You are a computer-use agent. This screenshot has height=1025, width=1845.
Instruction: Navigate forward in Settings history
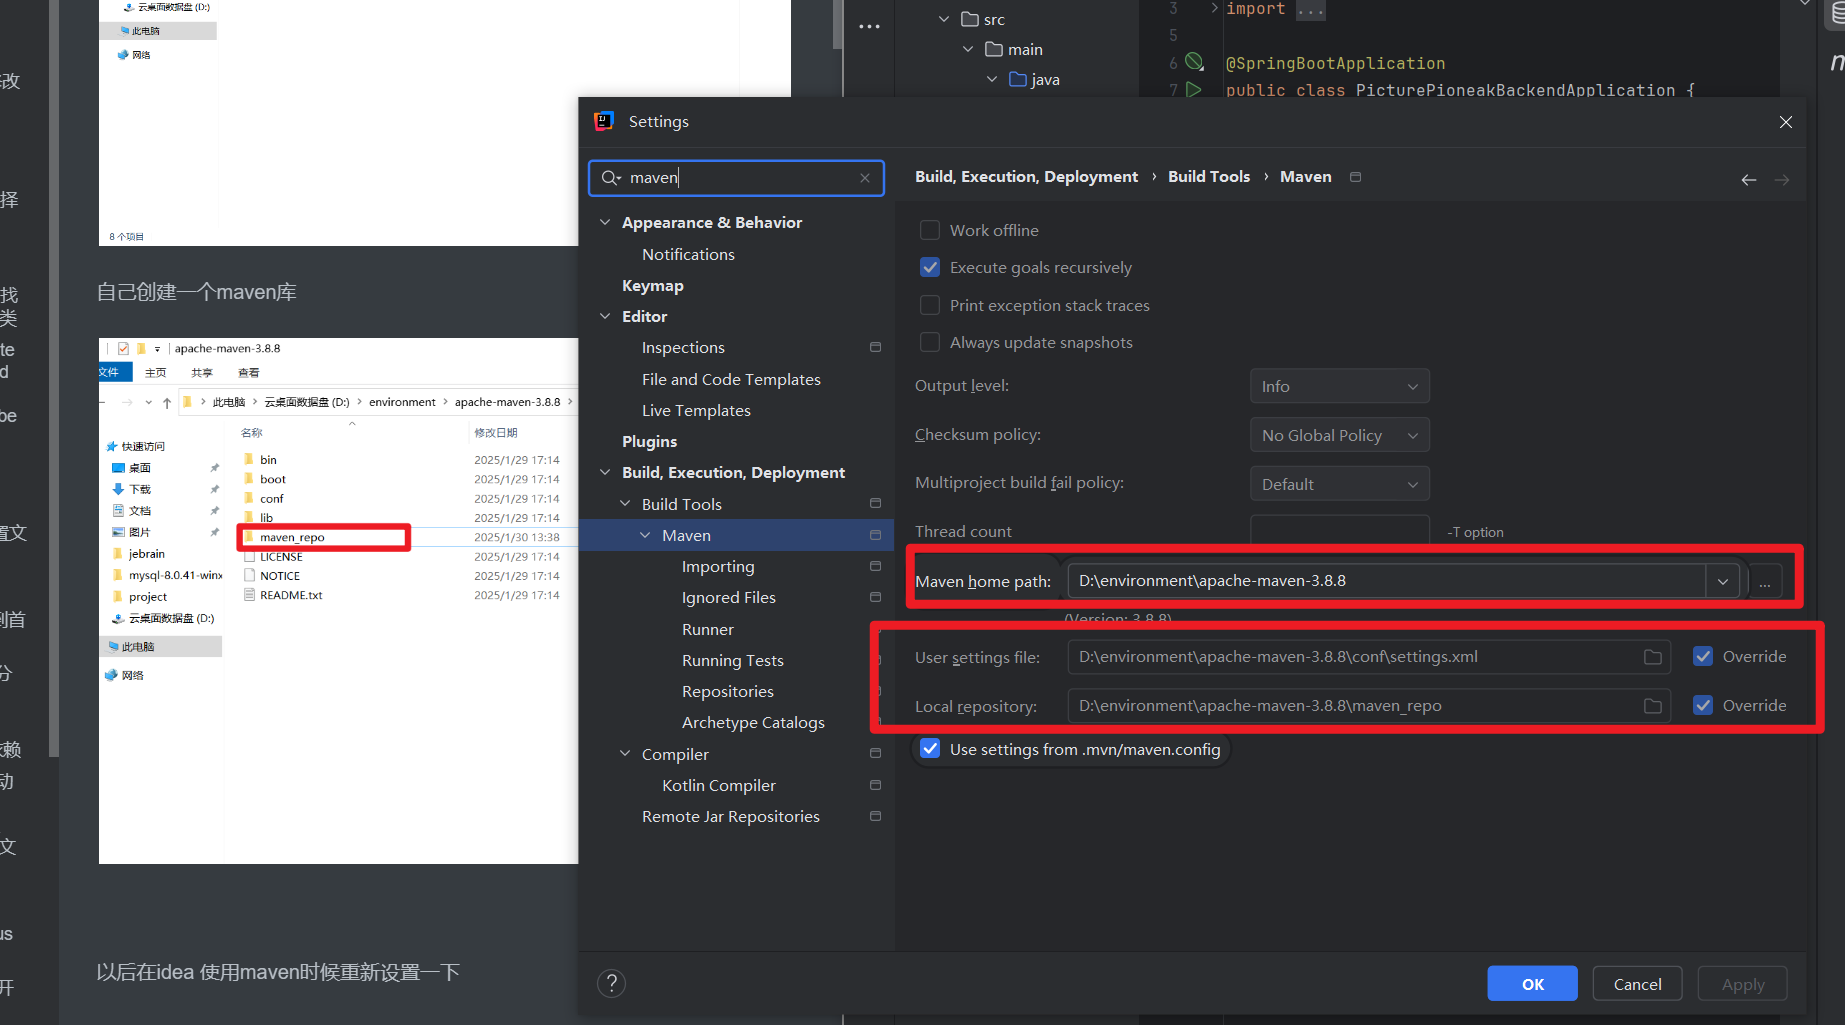[1782, 180]
